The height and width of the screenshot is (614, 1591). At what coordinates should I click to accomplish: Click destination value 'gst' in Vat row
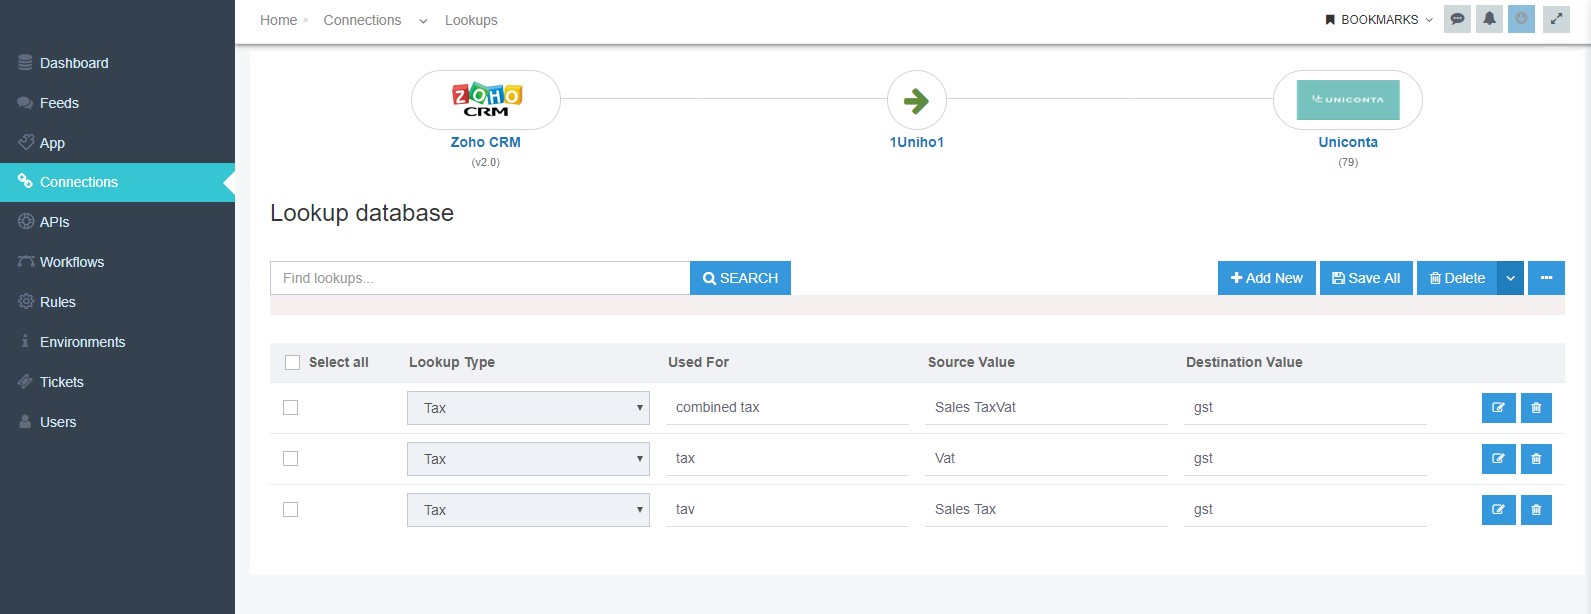(1305, 458)
